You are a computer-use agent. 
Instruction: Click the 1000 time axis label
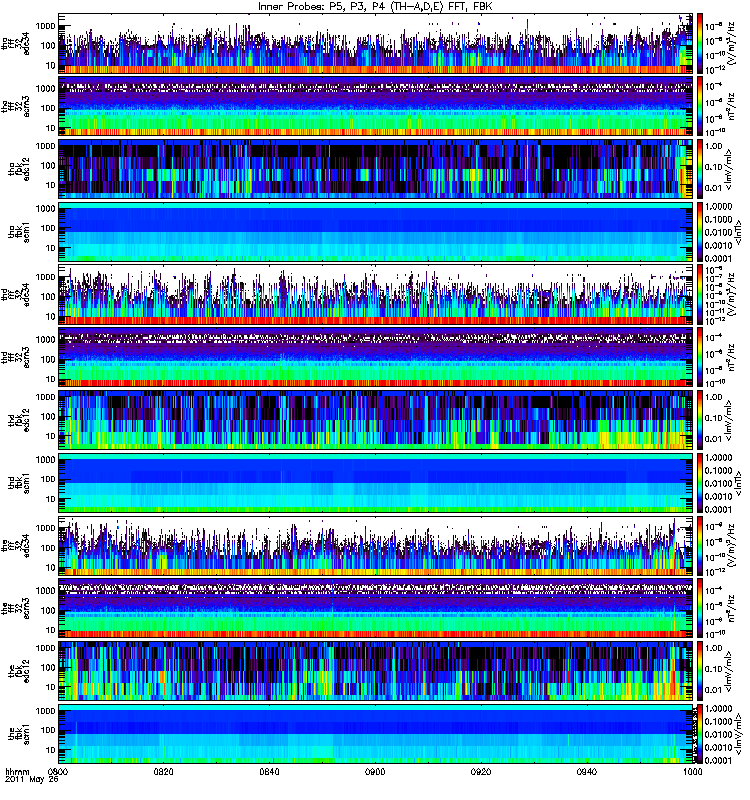pyautogui.click(x=692, y=771)
